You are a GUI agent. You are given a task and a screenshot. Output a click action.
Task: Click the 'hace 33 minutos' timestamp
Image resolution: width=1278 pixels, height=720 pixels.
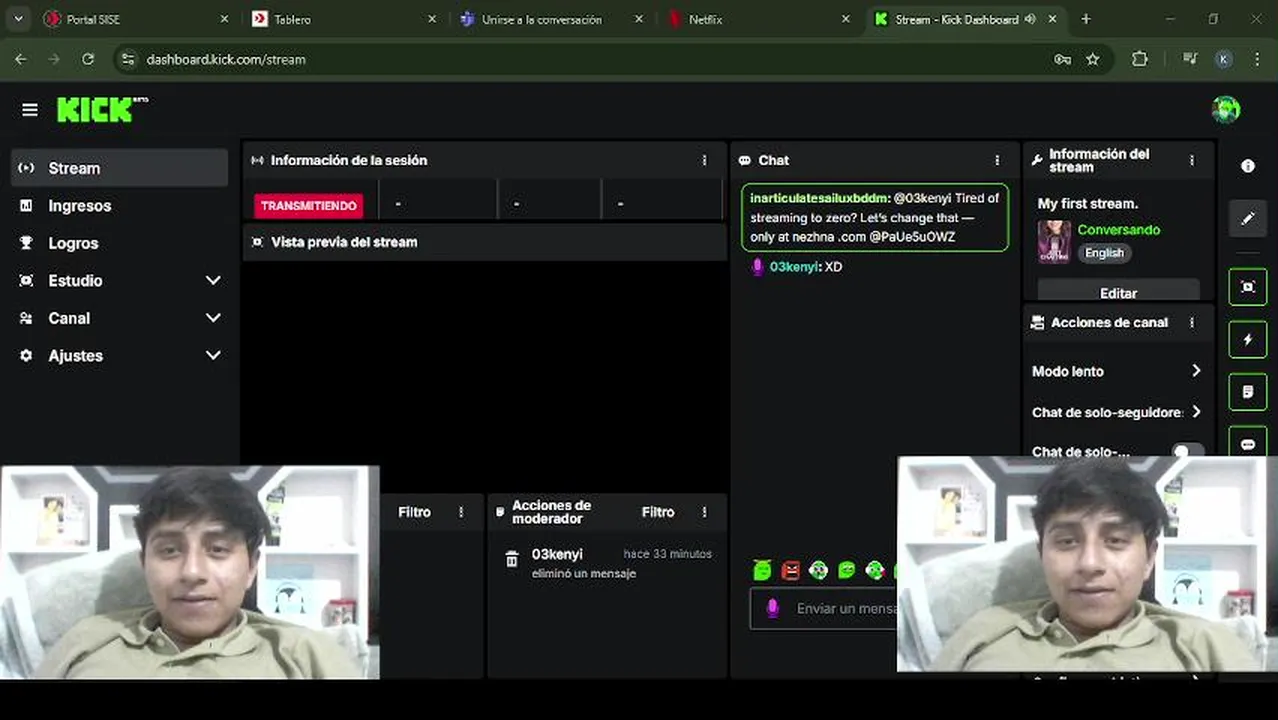pyautogui.click(x=667, y=553)
